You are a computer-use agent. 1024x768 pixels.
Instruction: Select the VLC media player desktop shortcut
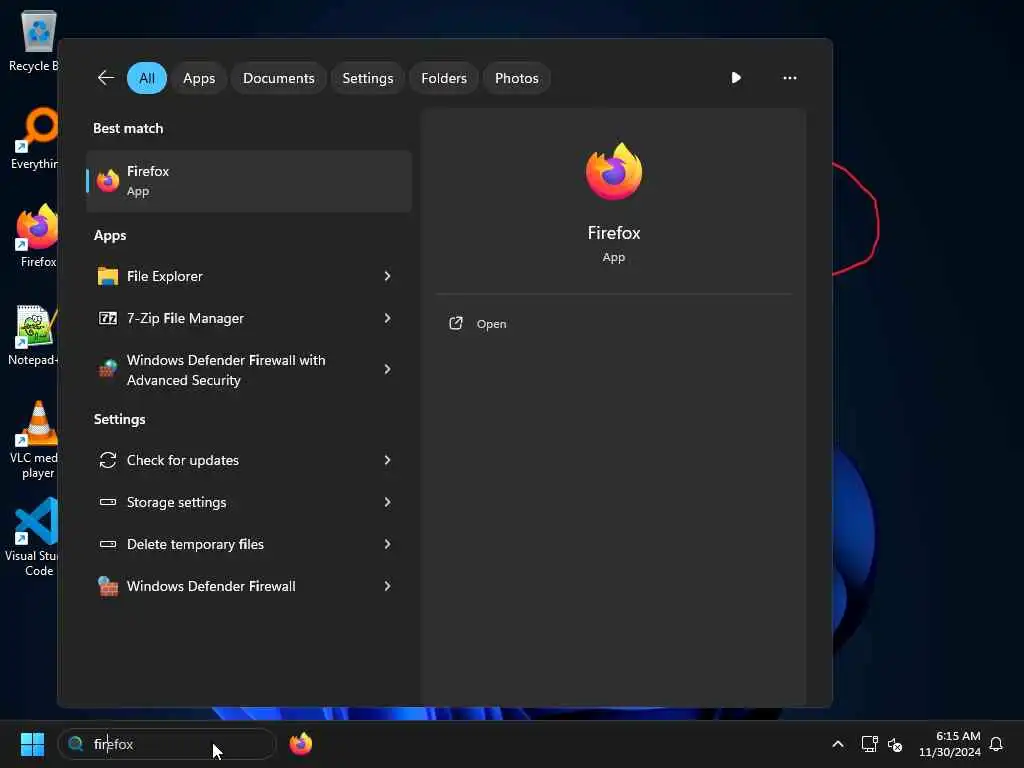coord(35,440)
